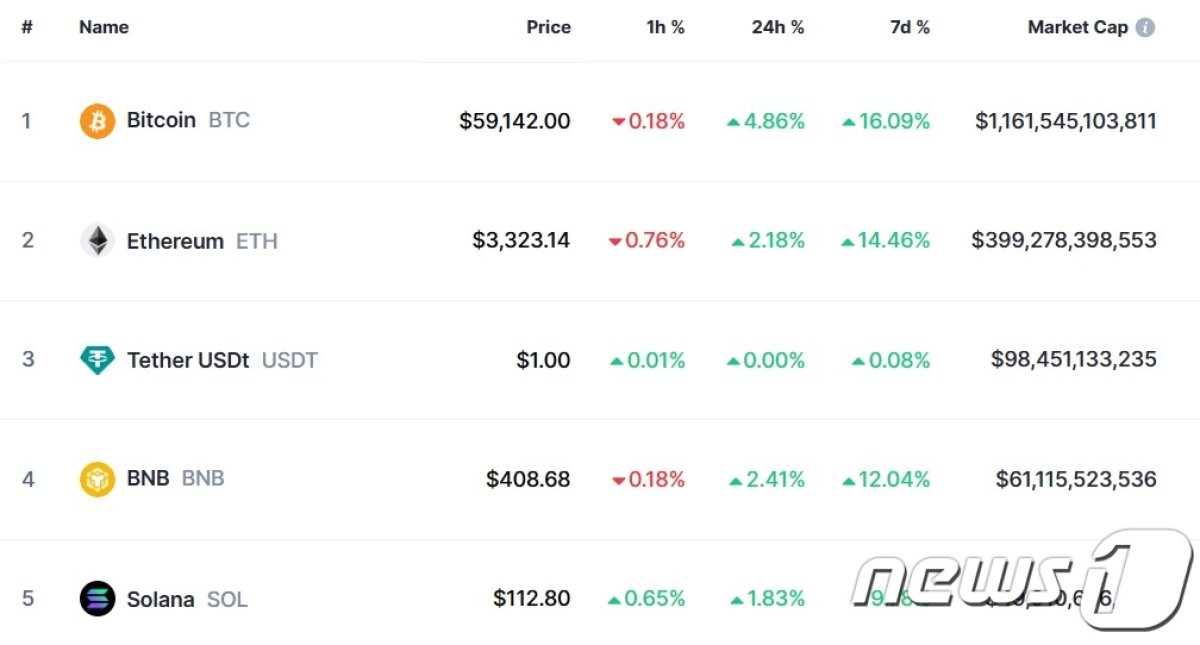Sort coins by Name header
Screen dimensions: 1200x645
pos(104,28)
